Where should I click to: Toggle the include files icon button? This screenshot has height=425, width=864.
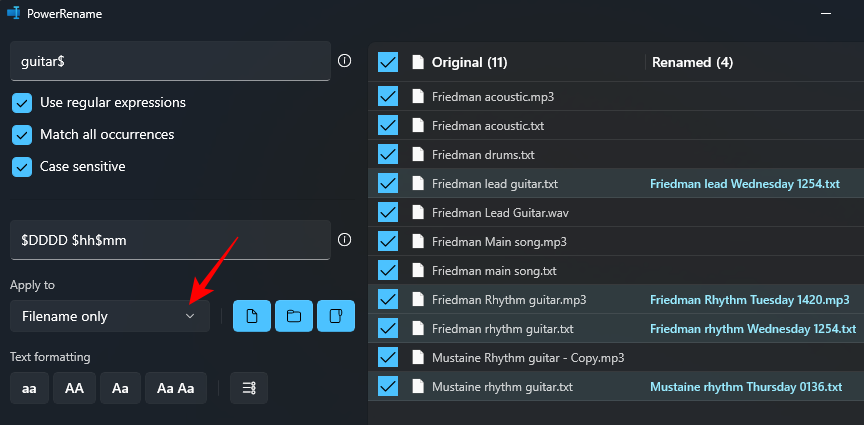(252, 316)
